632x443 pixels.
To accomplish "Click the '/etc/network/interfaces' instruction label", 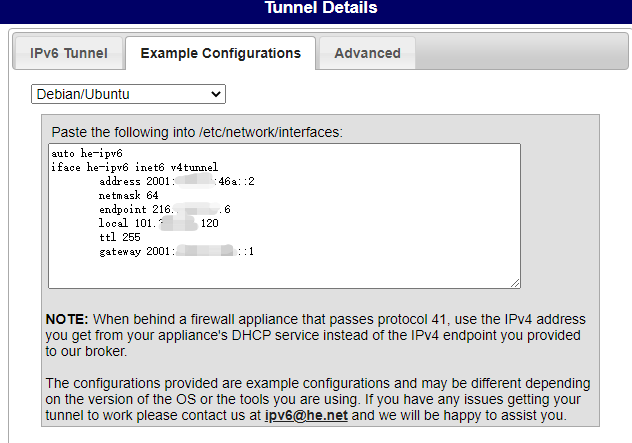I will tap(197, 132).
